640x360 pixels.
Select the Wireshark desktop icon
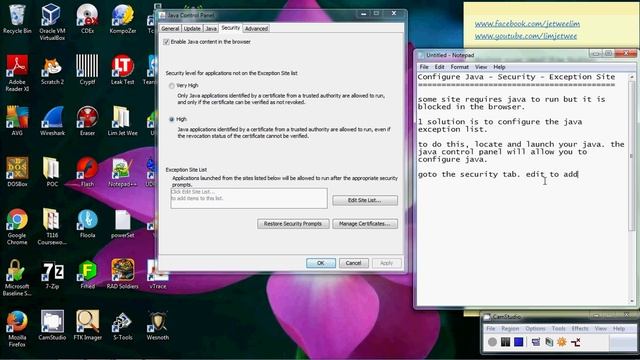[x=52, y=121]
